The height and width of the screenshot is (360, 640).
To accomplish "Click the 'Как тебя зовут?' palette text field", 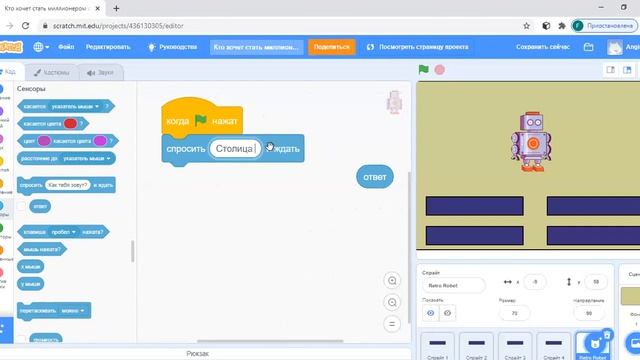I will tap(68, 185).
